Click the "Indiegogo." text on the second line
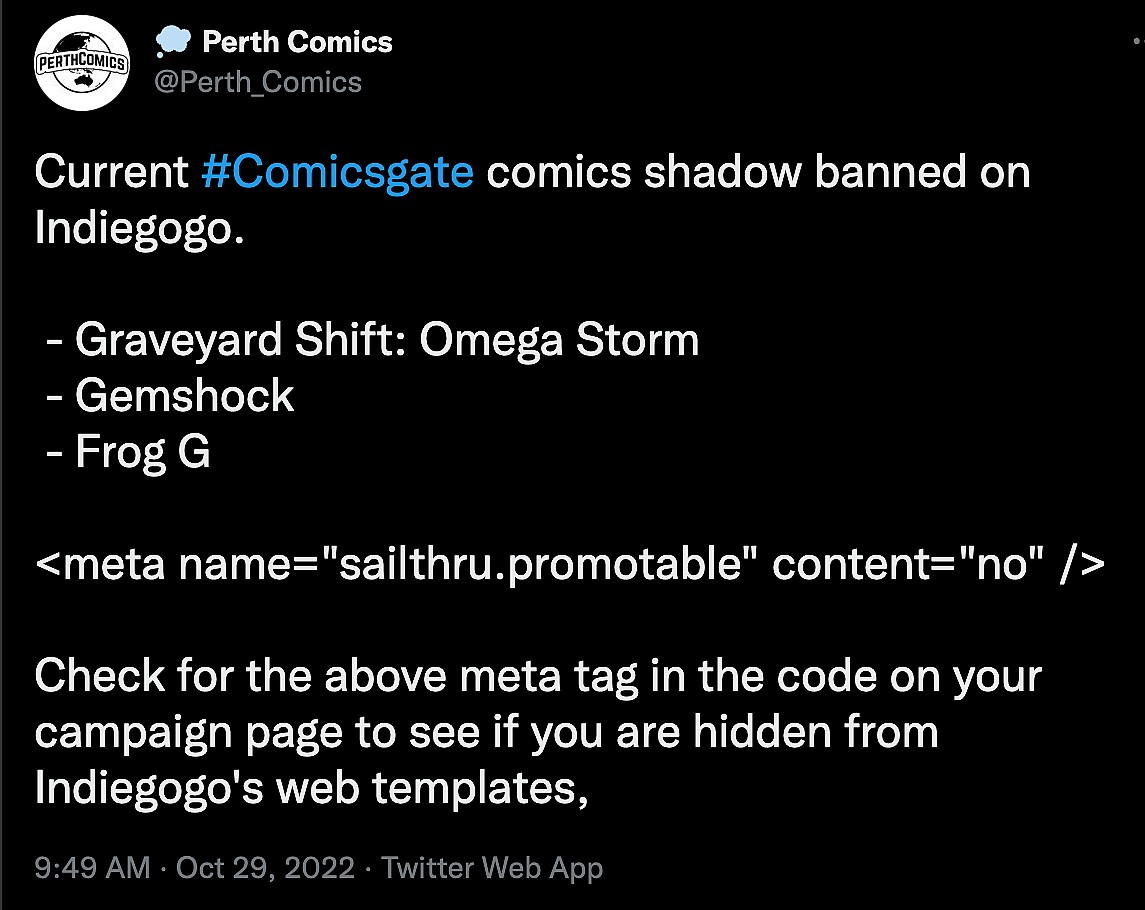This screenshot has width=1145, height=910. tap(139, 229)
